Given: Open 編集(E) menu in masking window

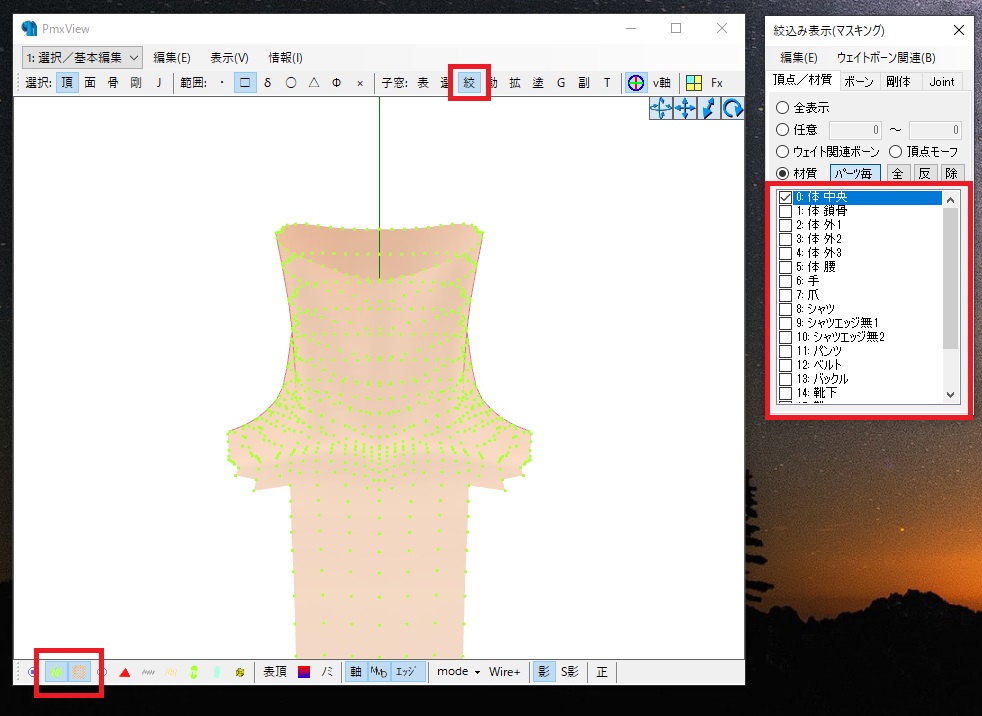Looking at the screenshot, I should tap(799, 58).
